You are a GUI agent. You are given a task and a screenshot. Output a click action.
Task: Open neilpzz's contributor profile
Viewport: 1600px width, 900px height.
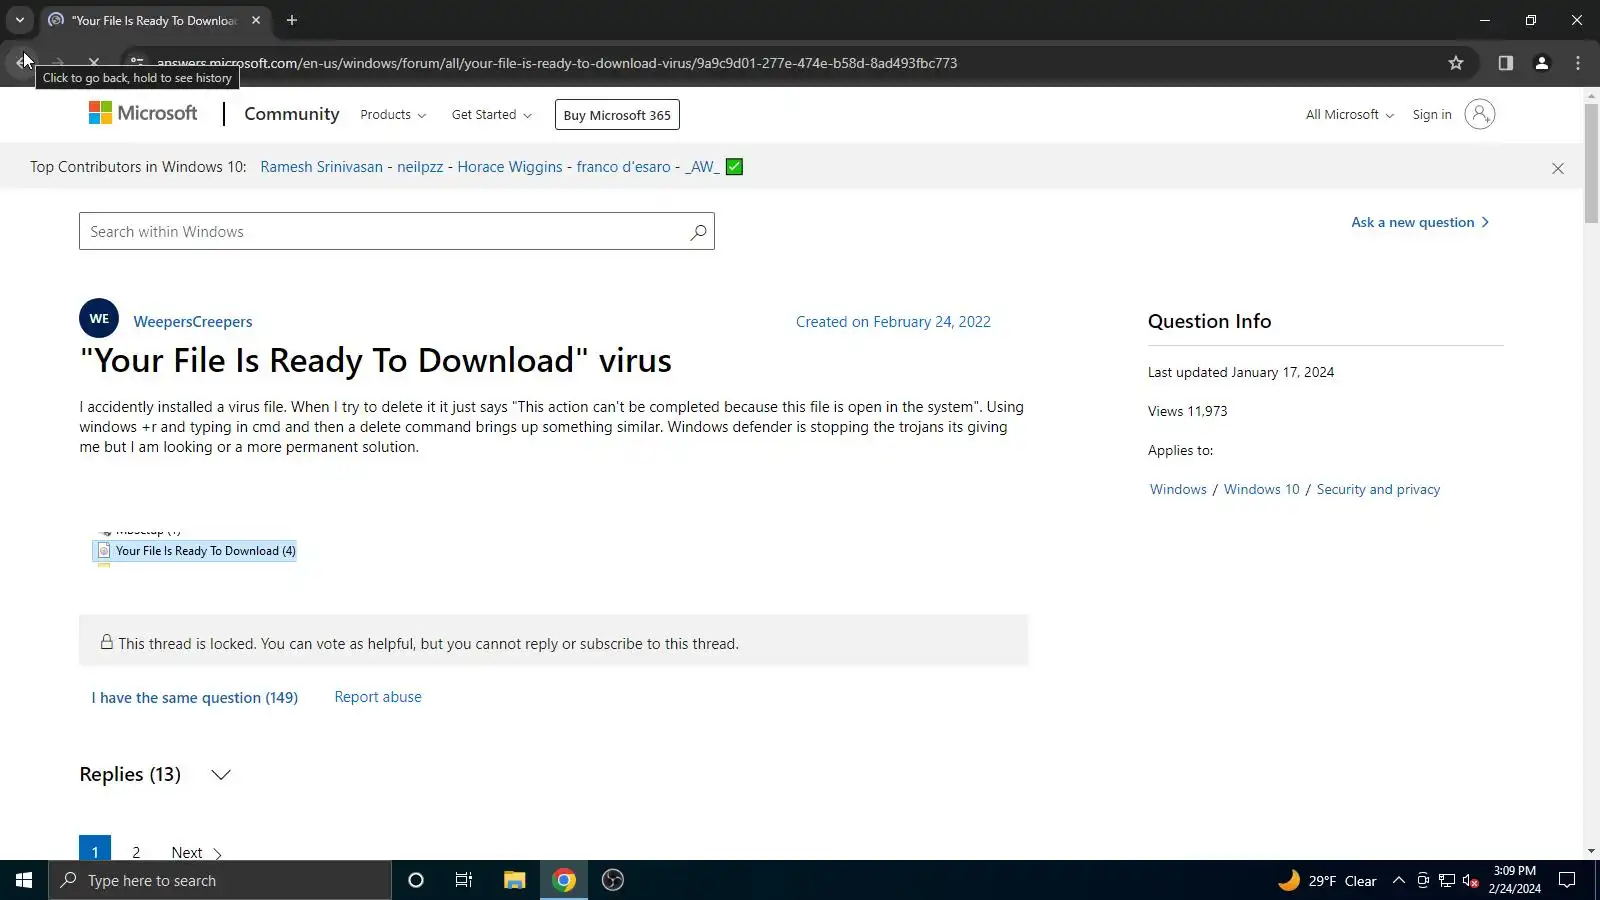[x=420, y=167]
